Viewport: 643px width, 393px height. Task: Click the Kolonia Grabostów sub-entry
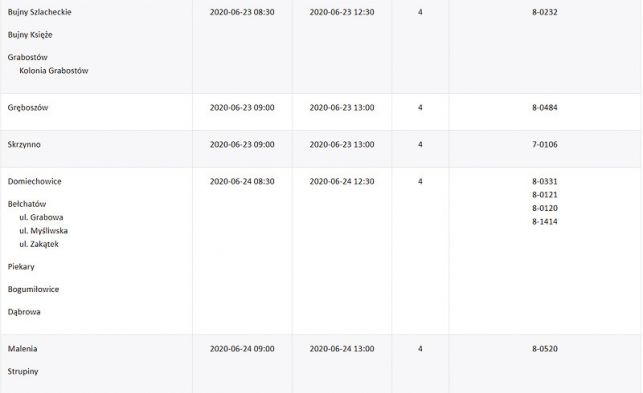pyautogui.click(x=54, y=71)
